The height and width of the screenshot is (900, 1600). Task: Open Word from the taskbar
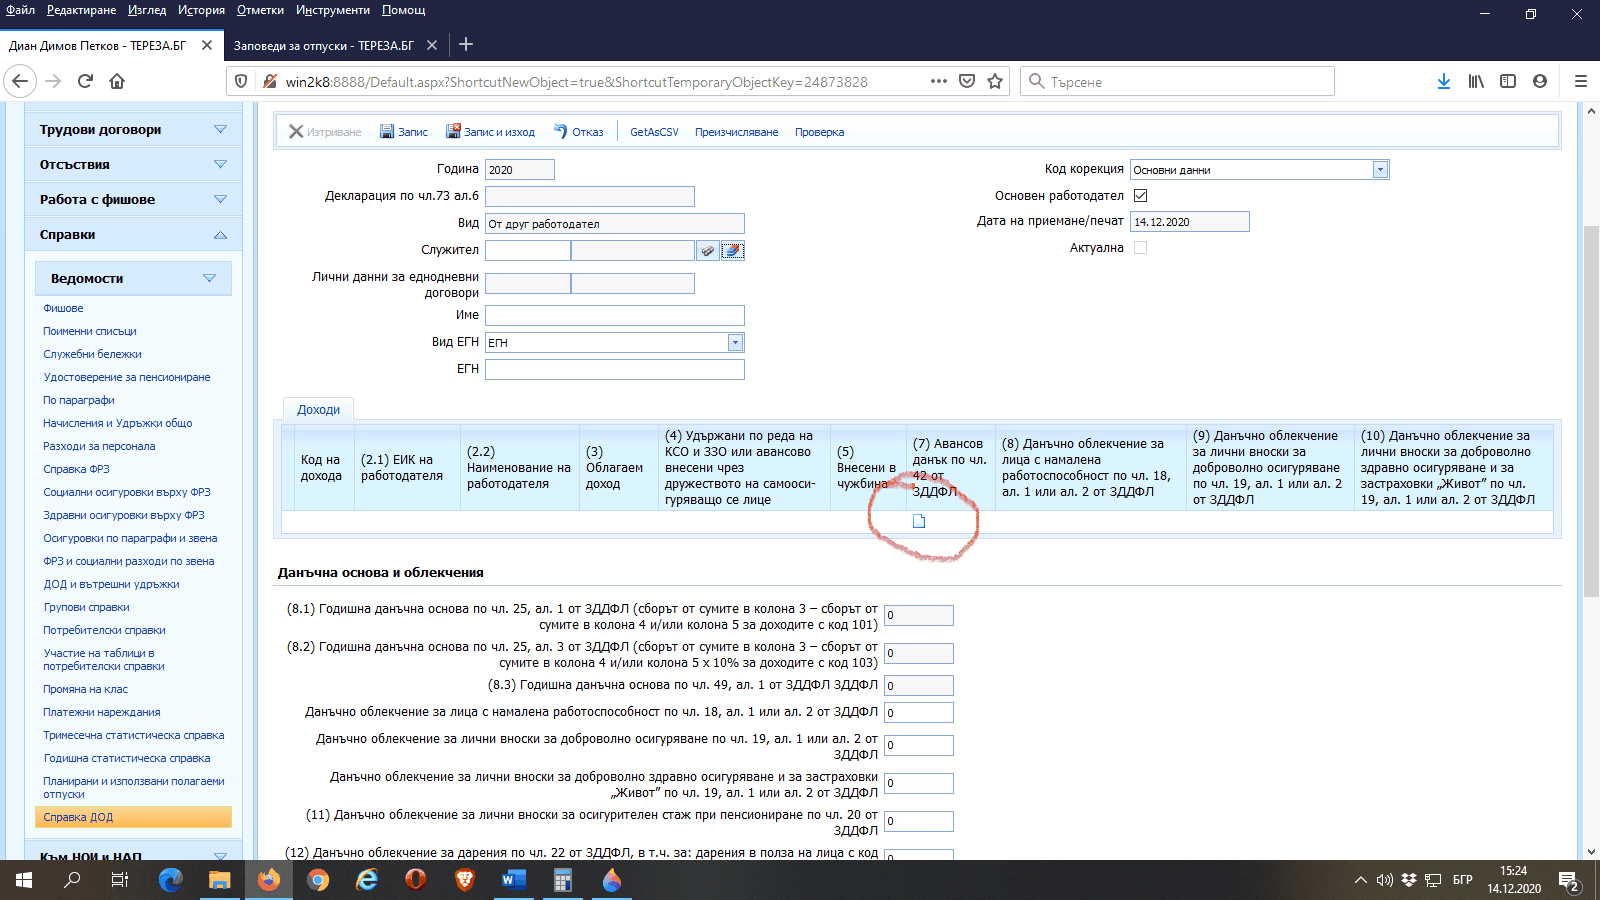[x=513, y=880]
